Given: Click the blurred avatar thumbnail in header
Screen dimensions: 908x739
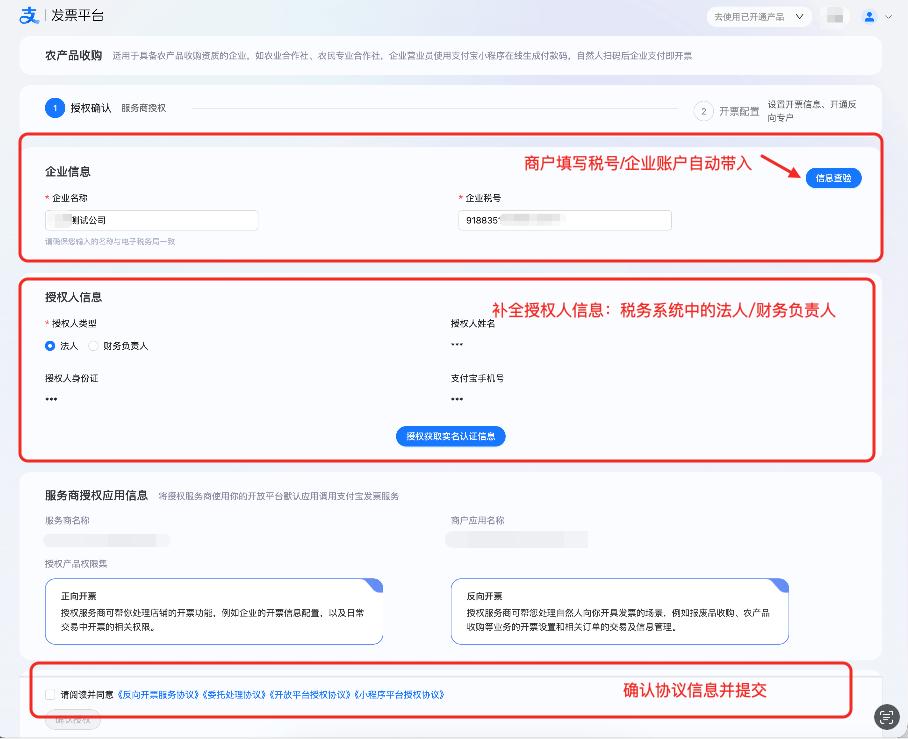Looking at the screenshot, I should tap(834, 17).
